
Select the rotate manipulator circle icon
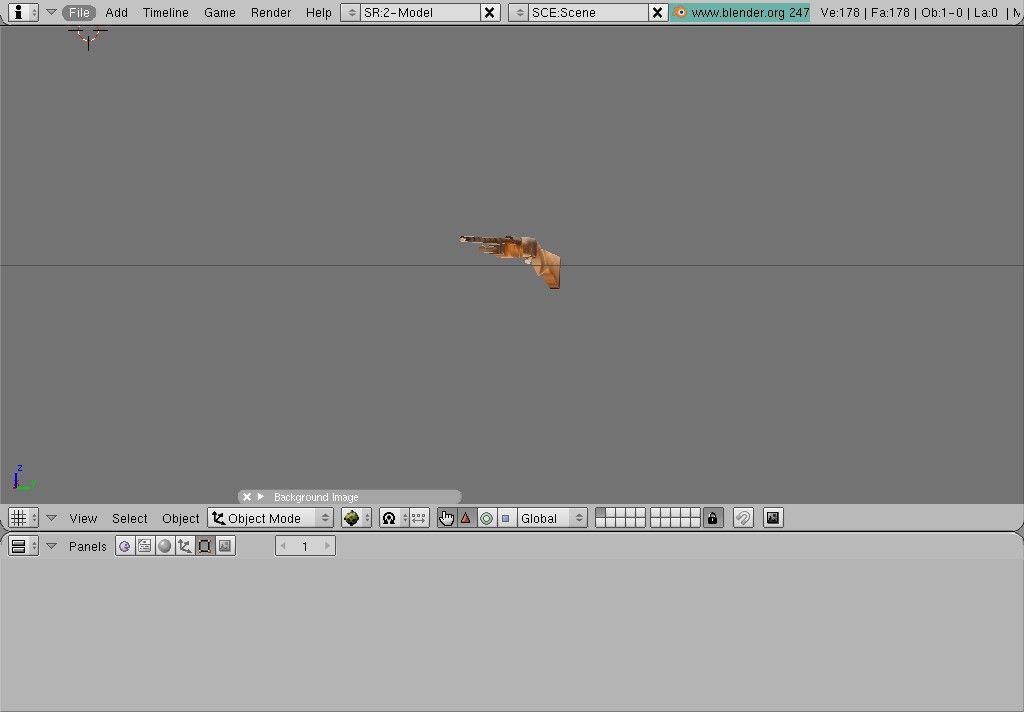coord(486,518)
